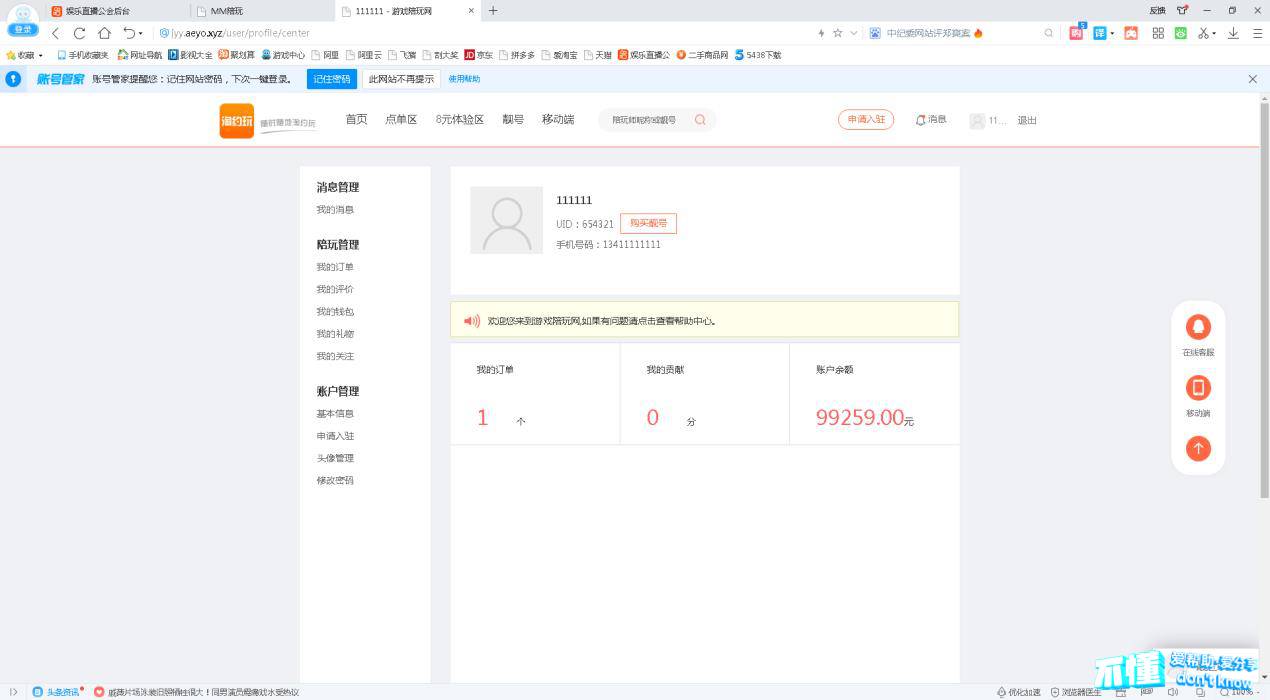Click the user profile avatar placeholder
Screen dimensions: 1270x700
pos(506,220)
